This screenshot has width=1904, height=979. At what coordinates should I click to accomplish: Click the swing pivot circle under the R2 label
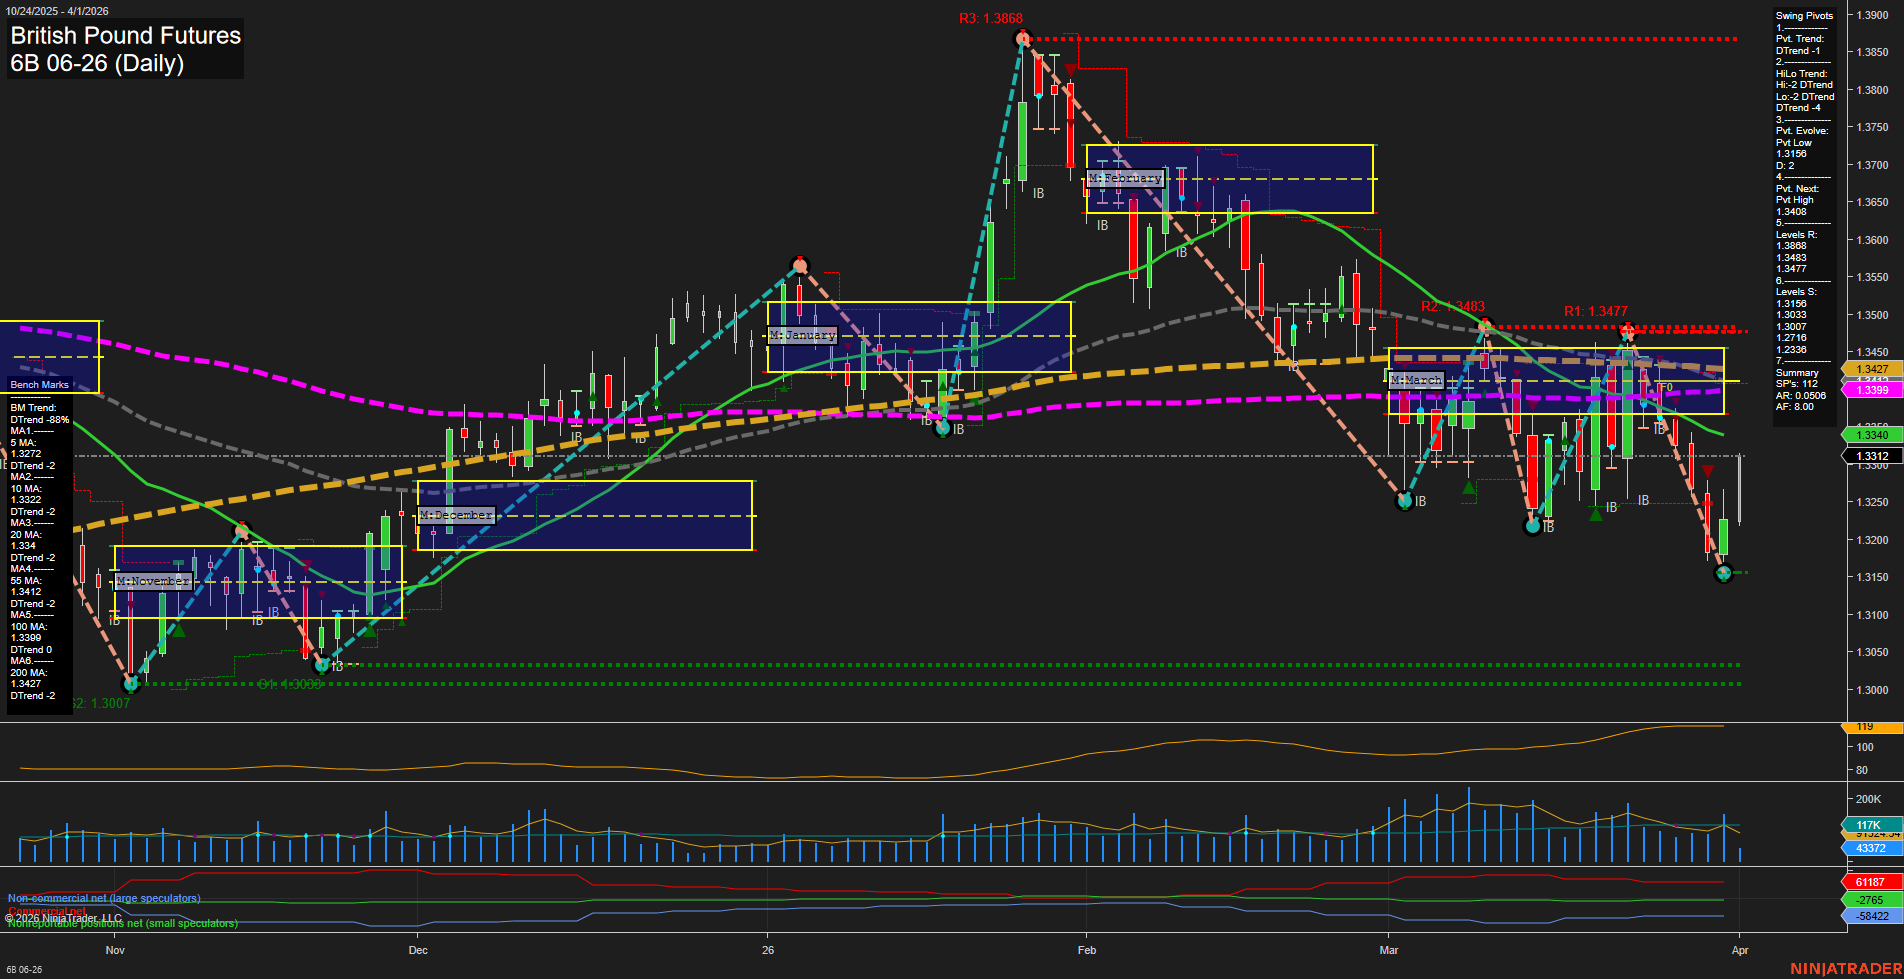1486,324
